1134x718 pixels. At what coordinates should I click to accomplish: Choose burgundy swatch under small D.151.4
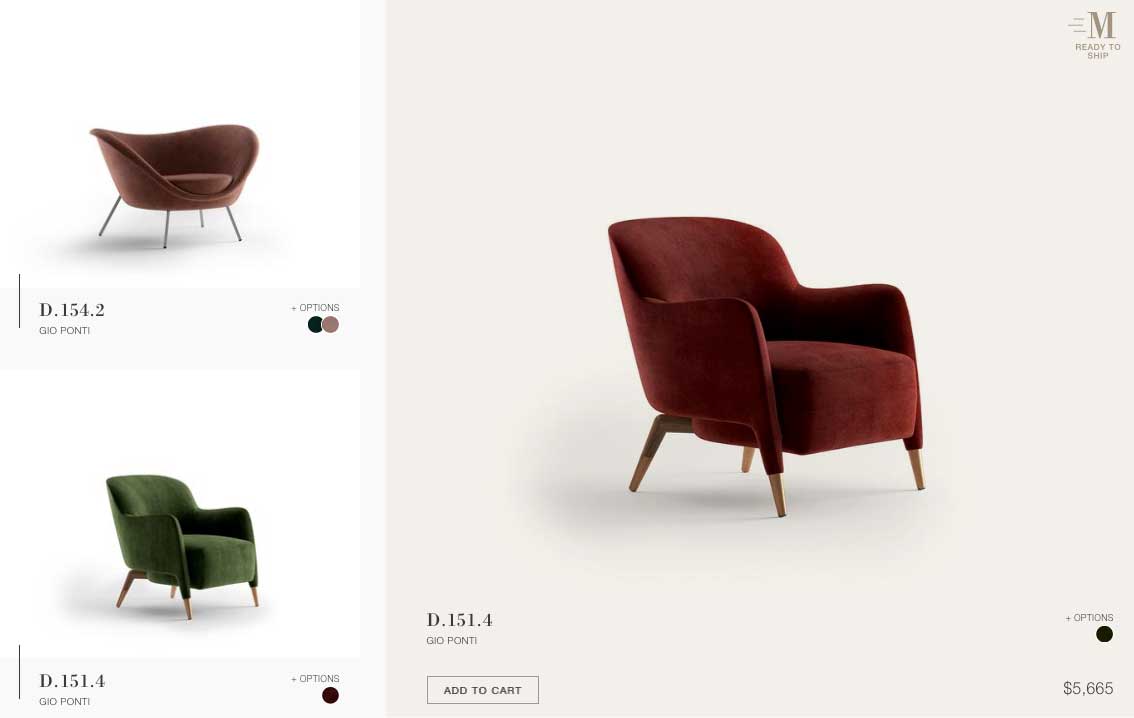tap(331, 695)
